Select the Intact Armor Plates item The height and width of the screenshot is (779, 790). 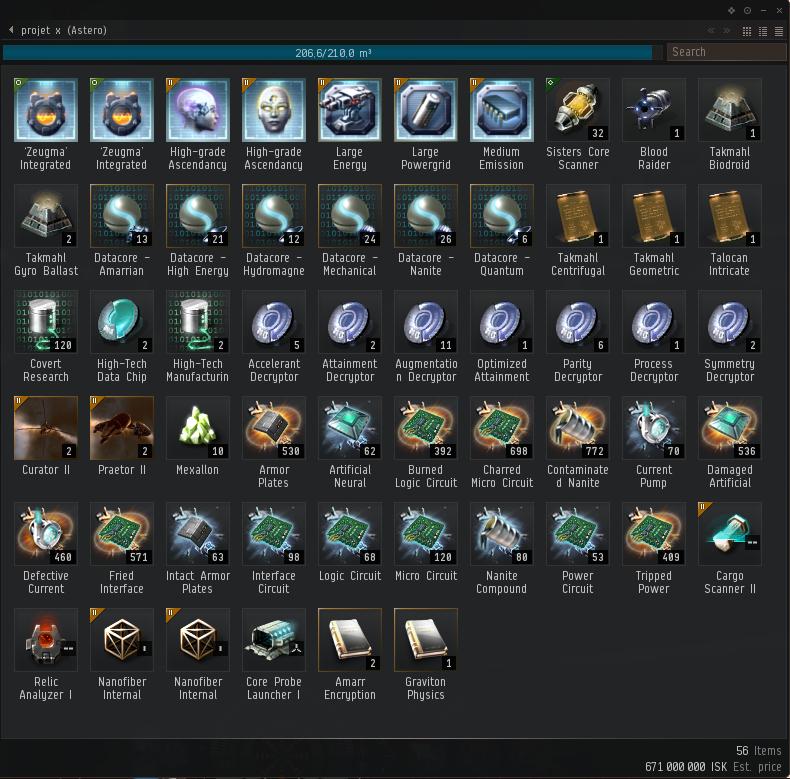pyautogui.click(x=198, y=534)
